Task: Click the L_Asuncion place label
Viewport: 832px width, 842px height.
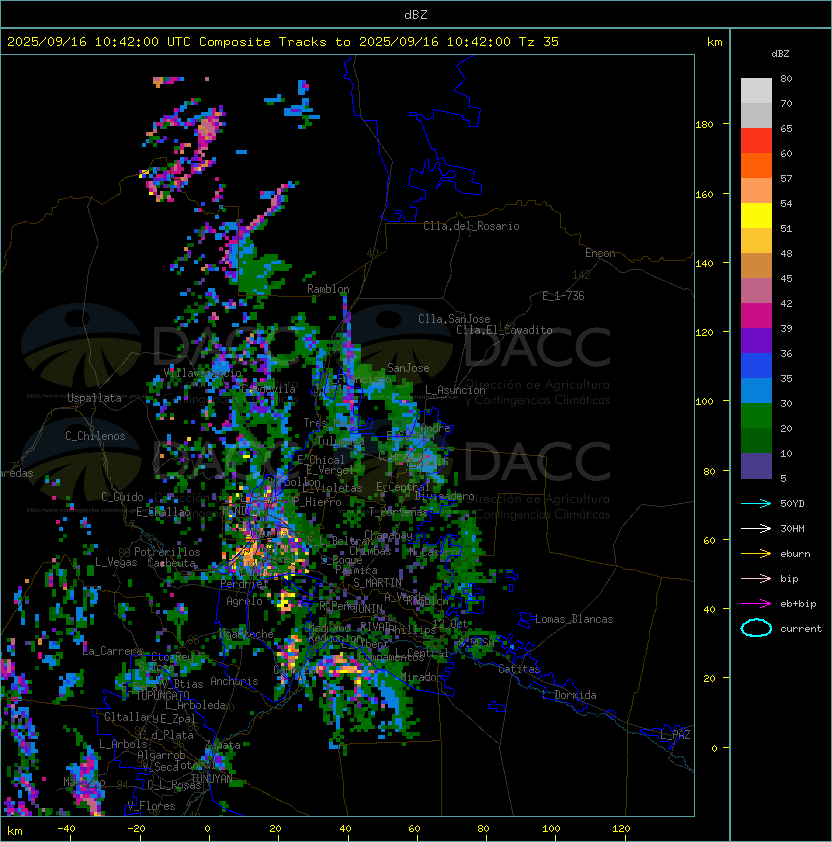Action: [455, 390]
